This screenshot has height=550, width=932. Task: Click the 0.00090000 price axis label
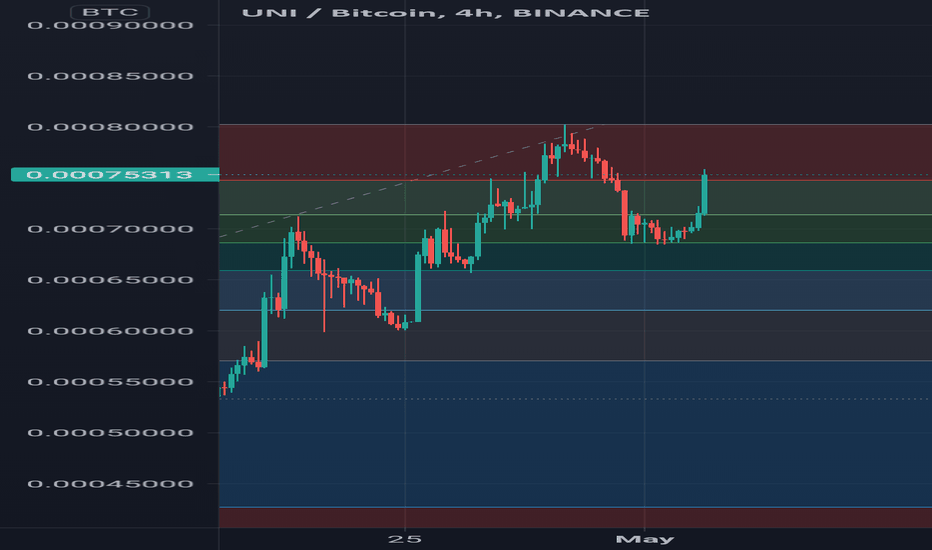click(x=111, y=25)
